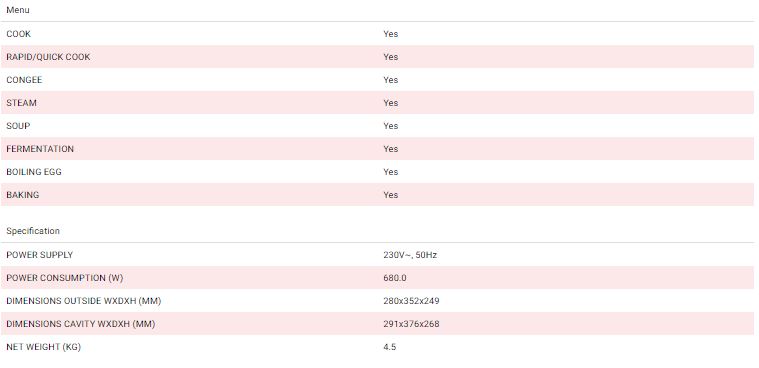Select DIMENSIONS CAVITY WXDXH (MM) label
The width and height of the screenshot is (759, 368).
tap(81, 324)
